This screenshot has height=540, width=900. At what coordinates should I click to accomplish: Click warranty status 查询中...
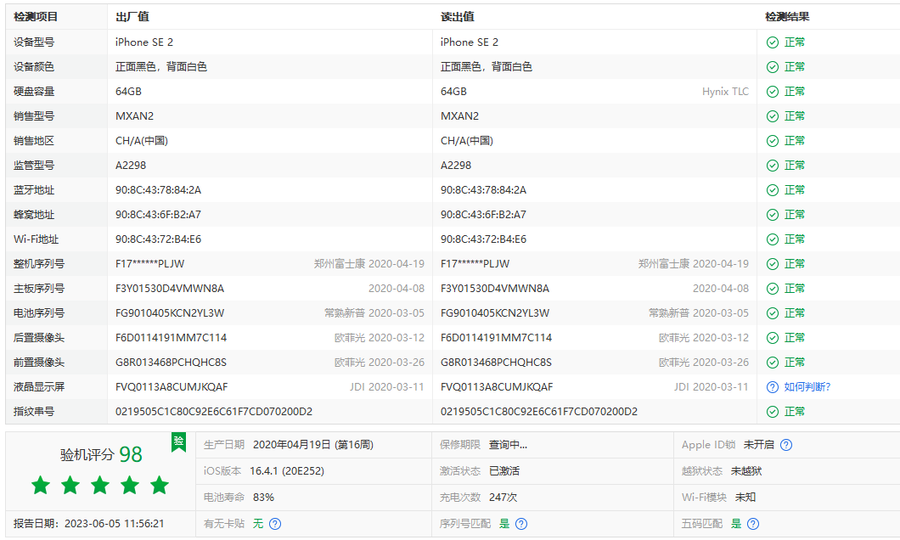point(508,445)
